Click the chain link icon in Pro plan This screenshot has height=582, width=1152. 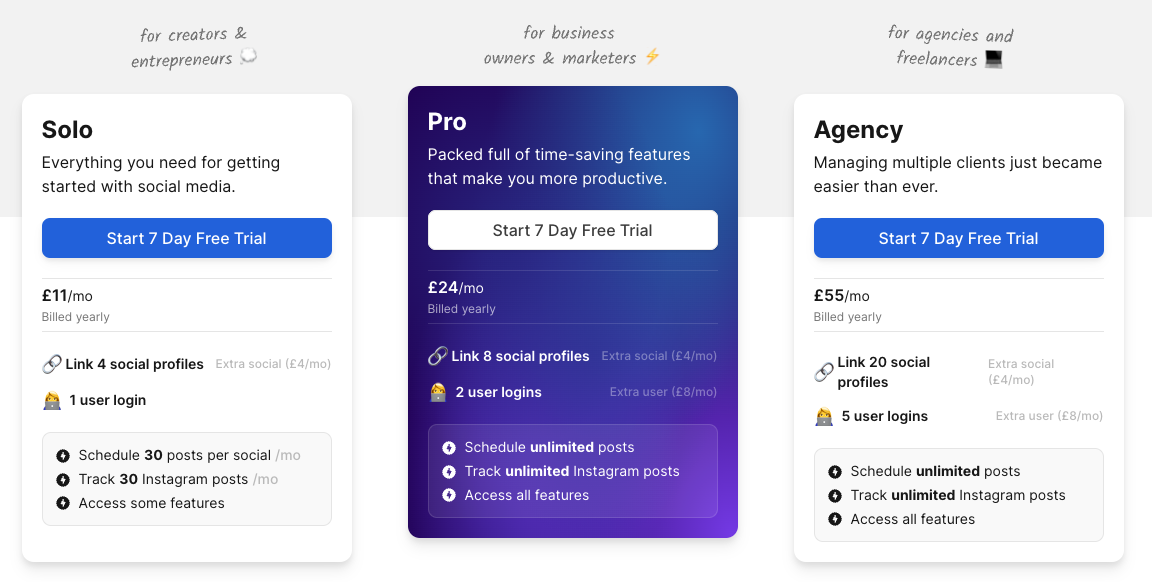437,356
